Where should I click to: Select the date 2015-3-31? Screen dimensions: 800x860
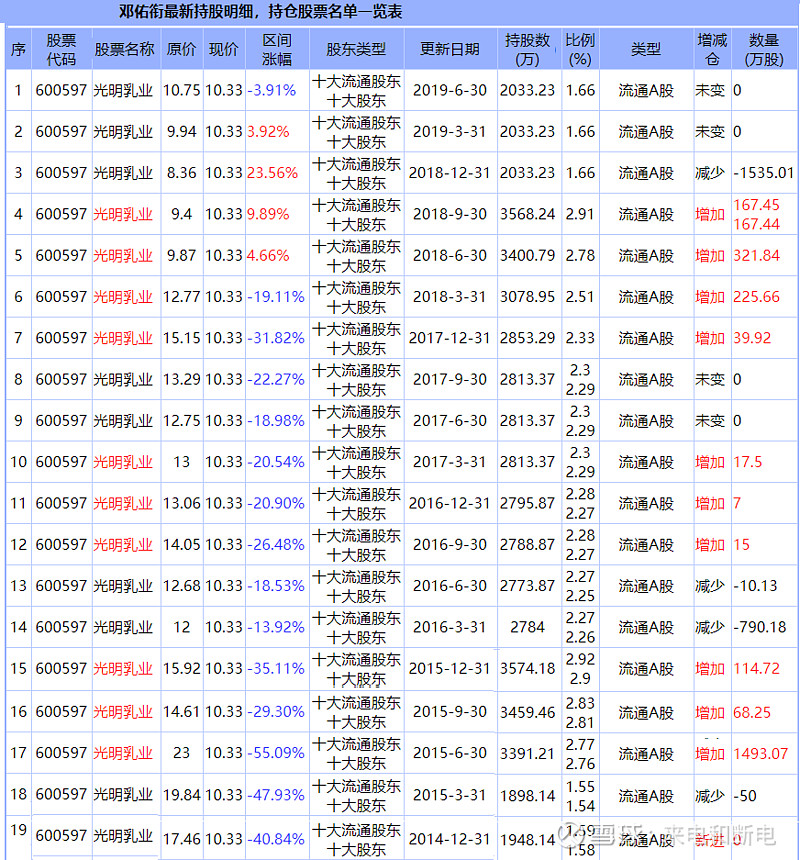(x=450, y=795)
